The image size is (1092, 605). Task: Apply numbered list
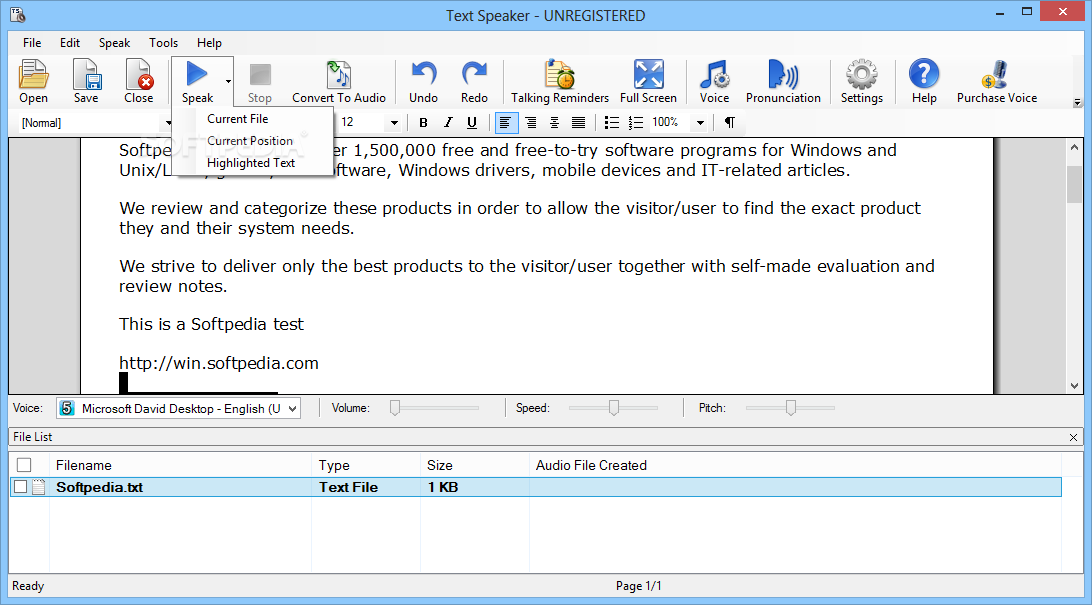click(x=635, y=123)
